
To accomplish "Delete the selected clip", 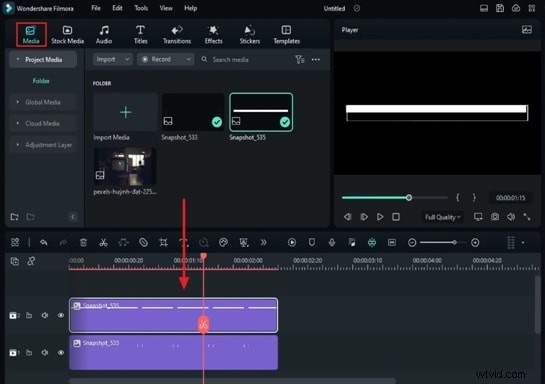I will tap(83, 243).
